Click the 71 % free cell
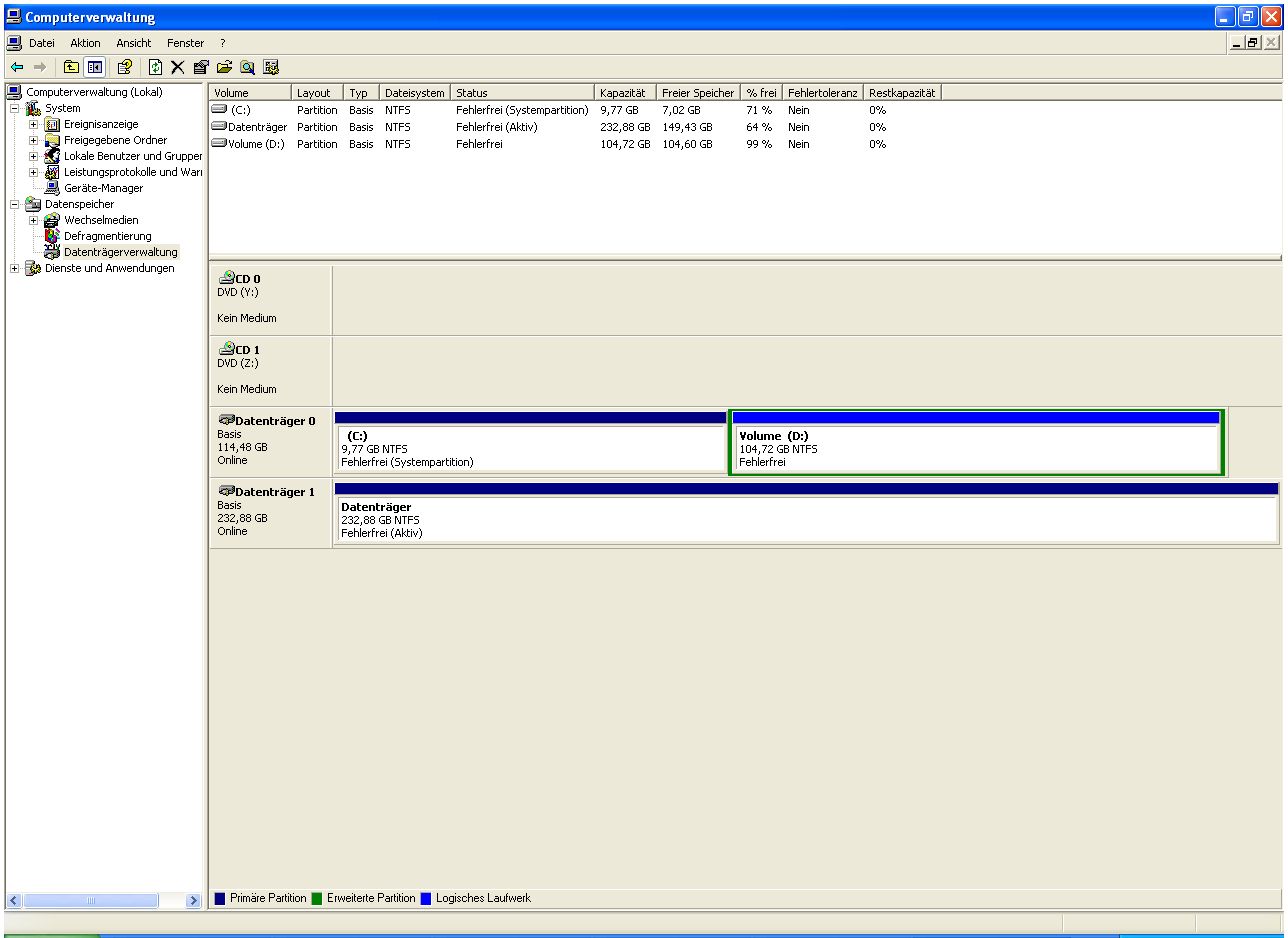This screenshot has width=1288, height=938. tap(759, 110)
